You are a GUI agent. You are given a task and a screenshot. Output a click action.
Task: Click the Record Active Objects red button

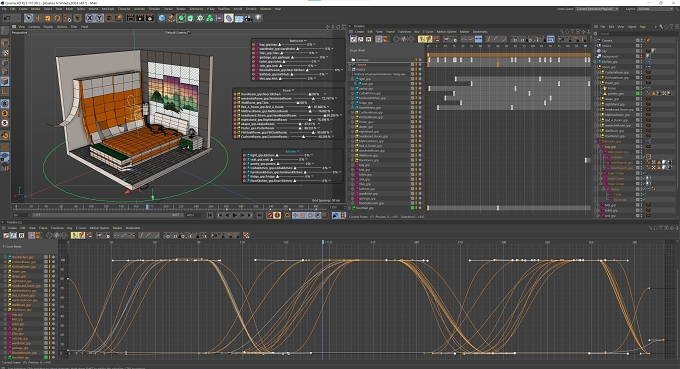[270, 215]
